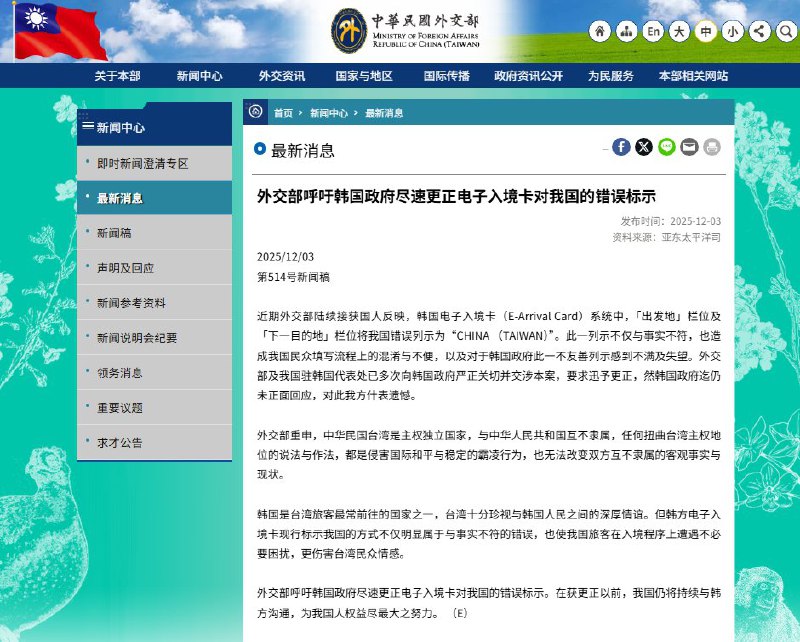This screenshot has width=800, height=642.
Task: Open the 新闻中心 top navigation menu
Action: tap(199, 76)
